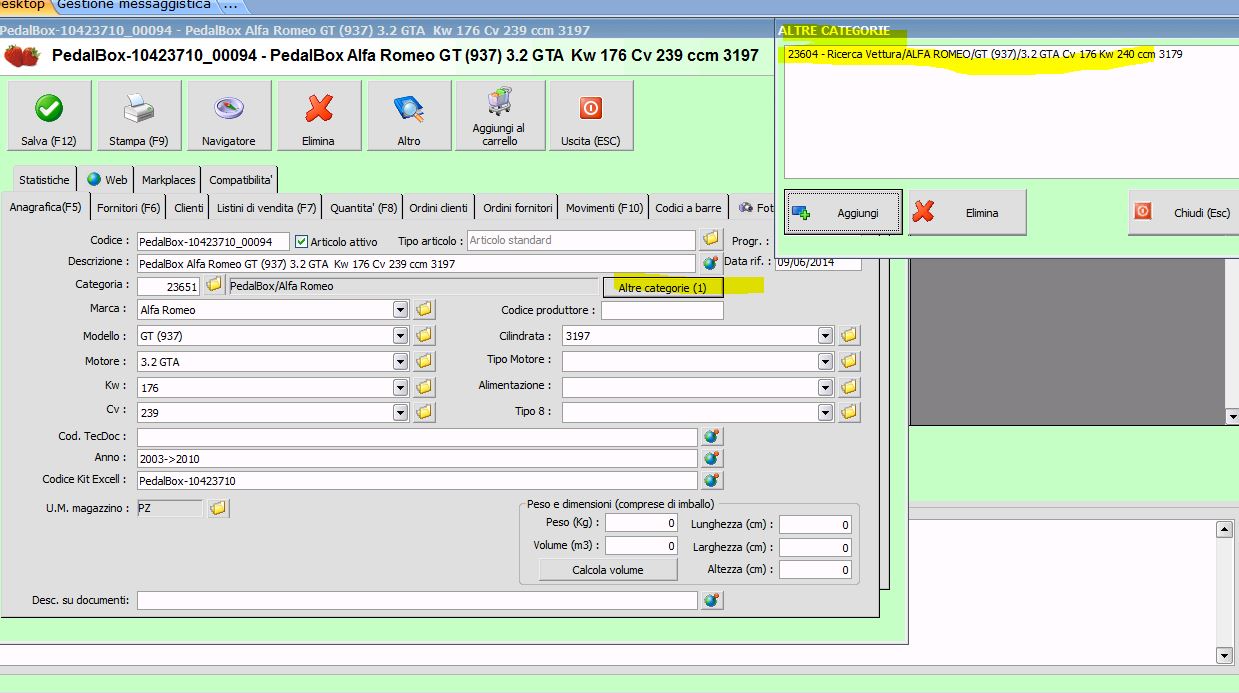
Task: Click folder icon beside Motore dropdown
Action: [424, 361]
